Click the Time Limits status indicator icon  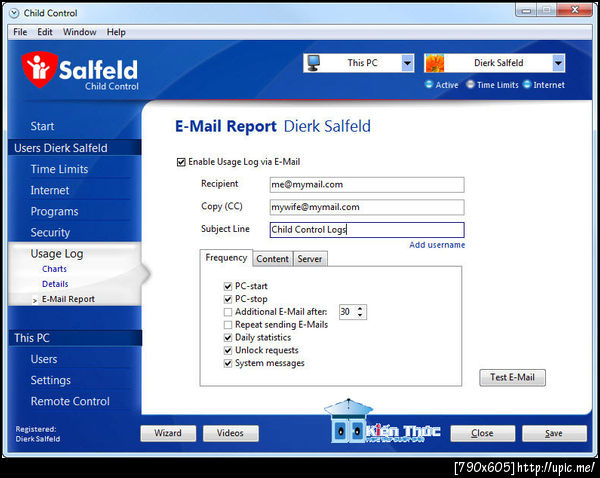click(470, 84)
